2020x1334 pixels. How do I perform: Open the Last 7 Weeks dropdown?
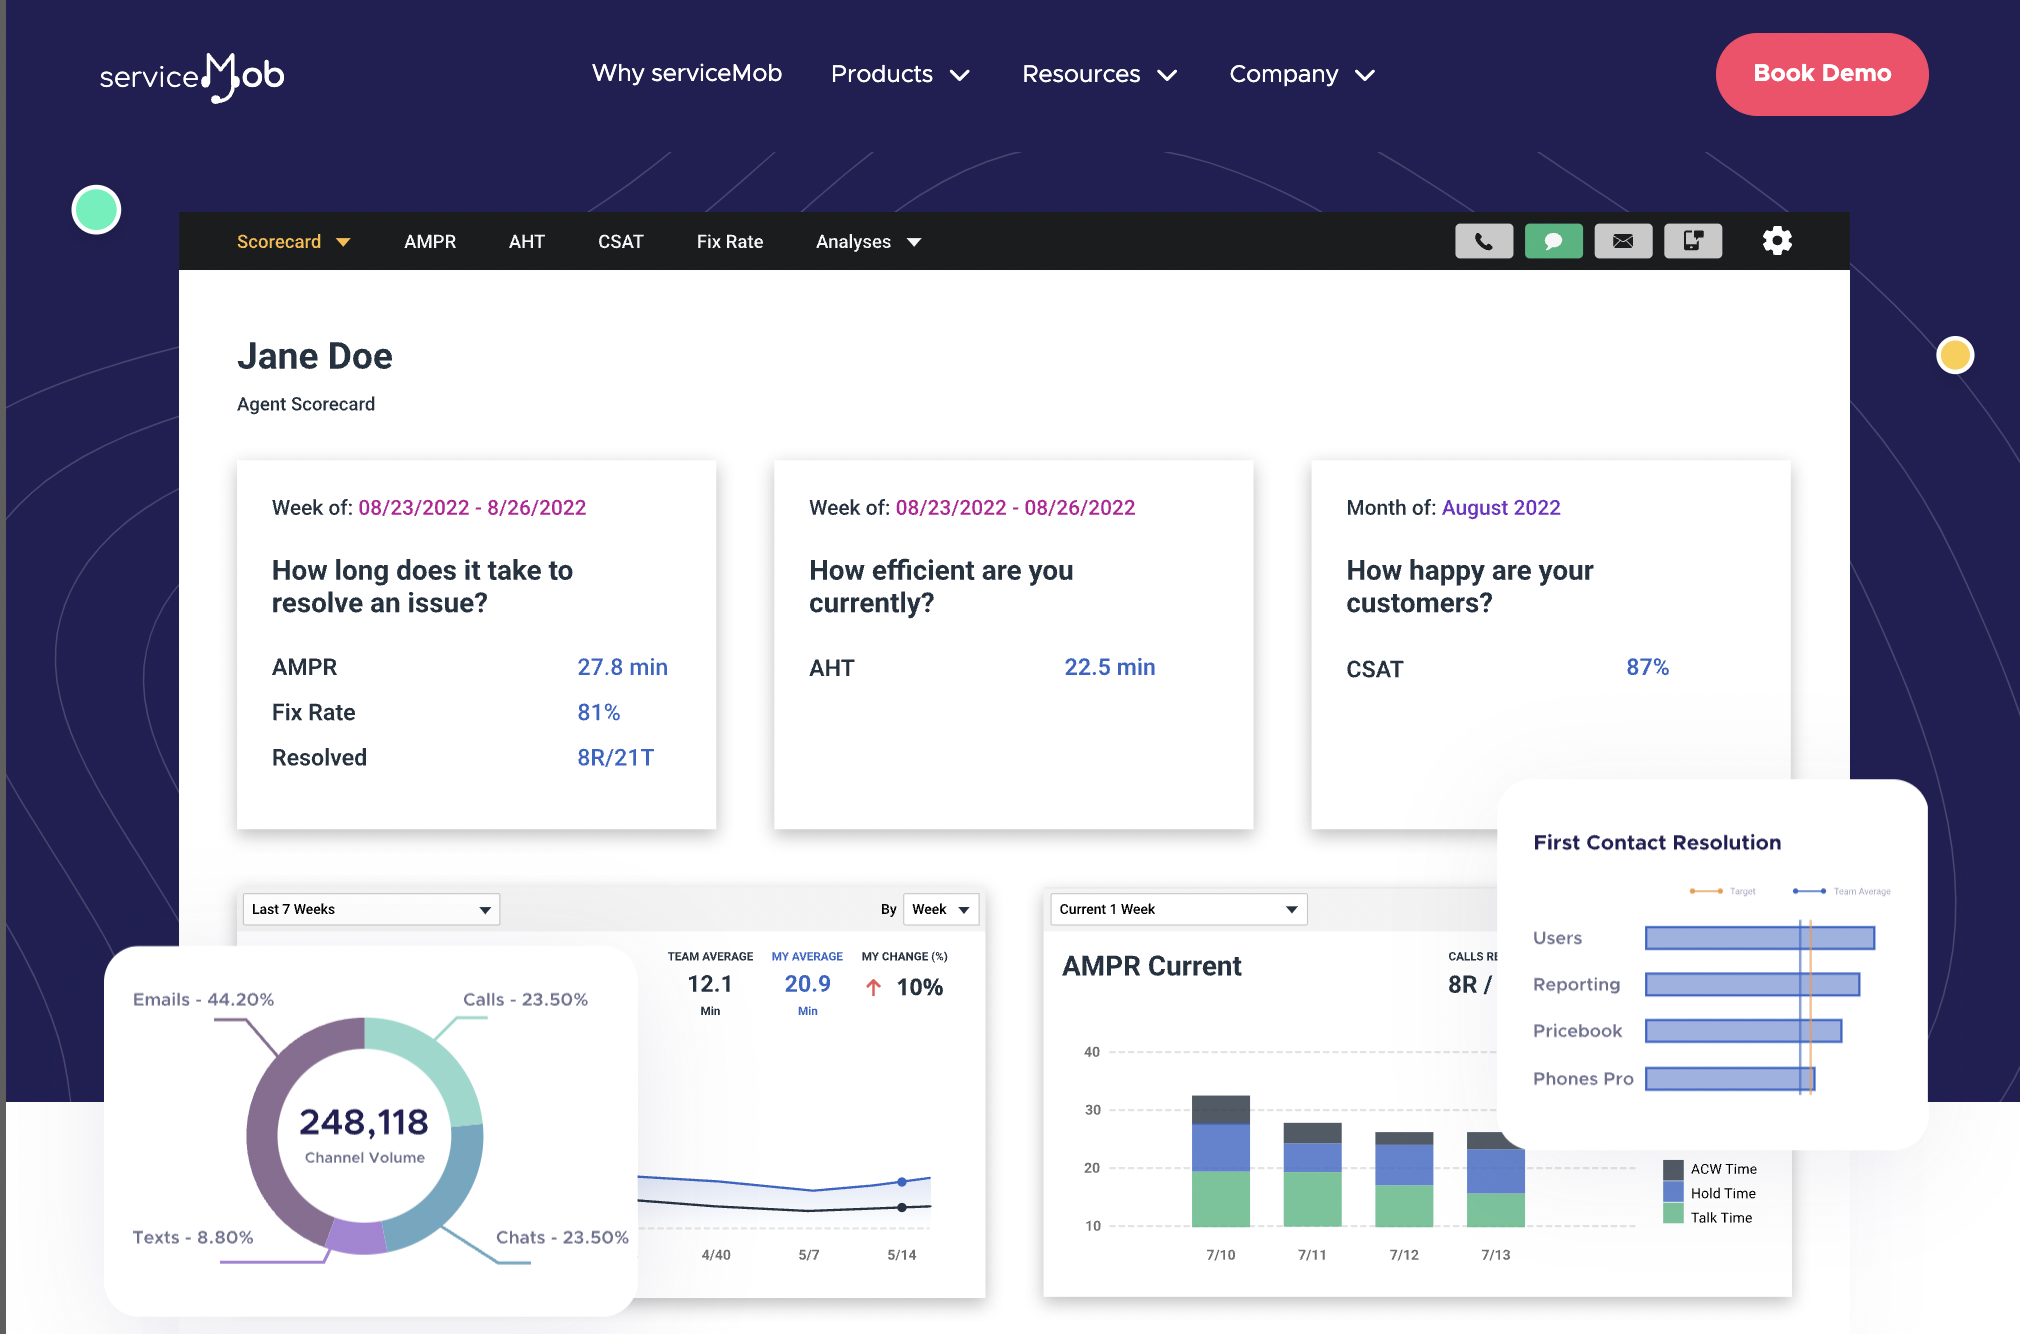[x=370, y=909]
